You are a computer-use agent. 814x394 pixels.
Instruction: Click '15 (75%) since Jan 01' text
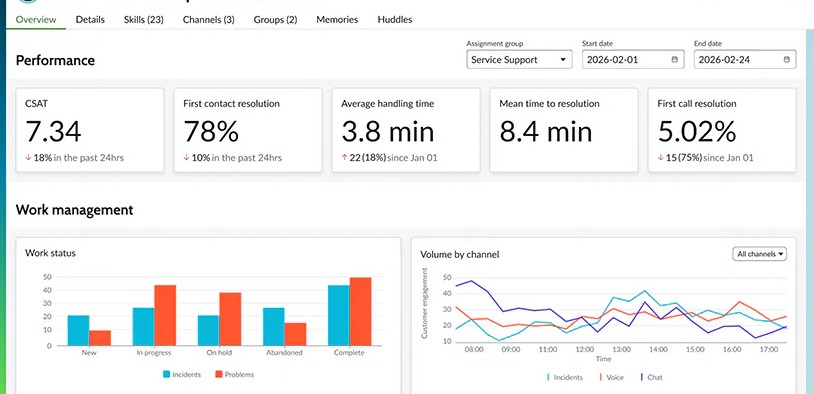coord(710,158)
